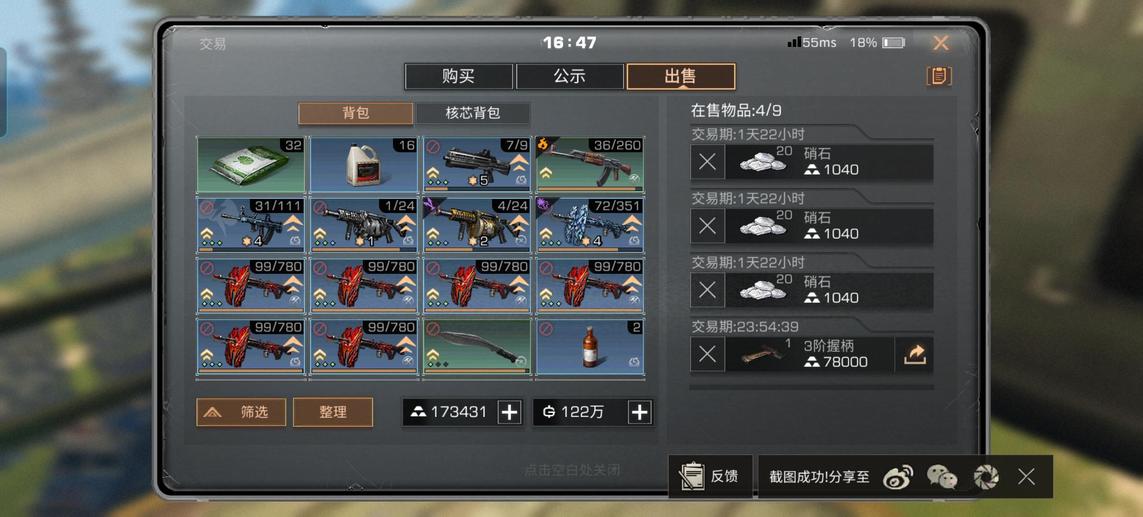Add gold bars with plus beside 173431
The image size is (1143, 517).
click(x=509, y=412)
